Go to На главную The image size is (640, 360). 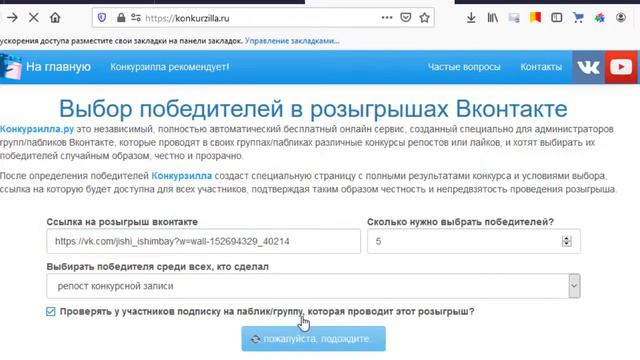tap(58, 67)
